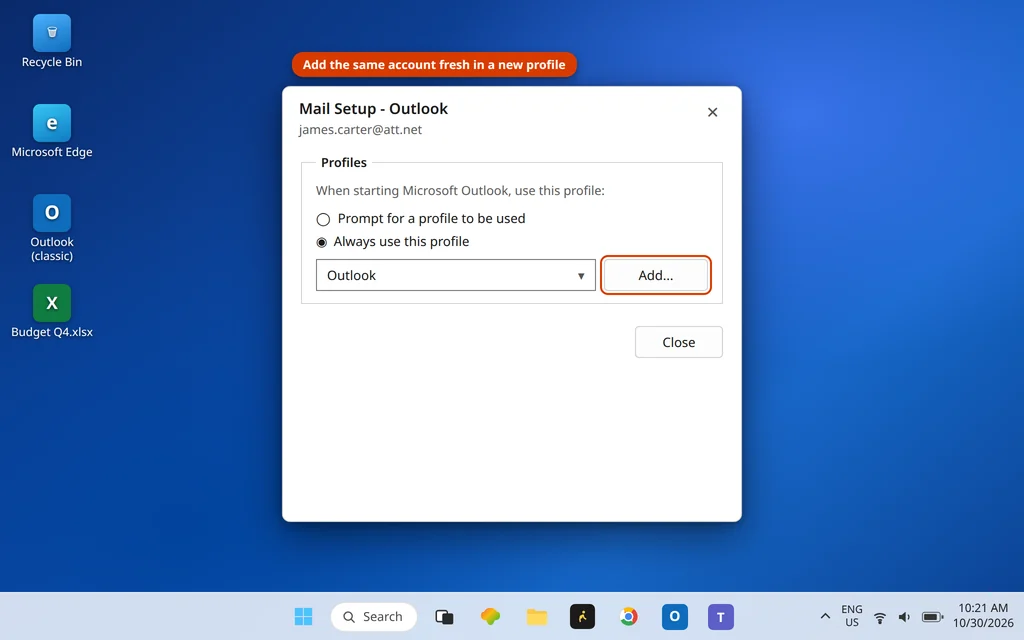Click the Profiles group label
The height and width of the screenshot is (640, 1024).
(x=344, y=163)
